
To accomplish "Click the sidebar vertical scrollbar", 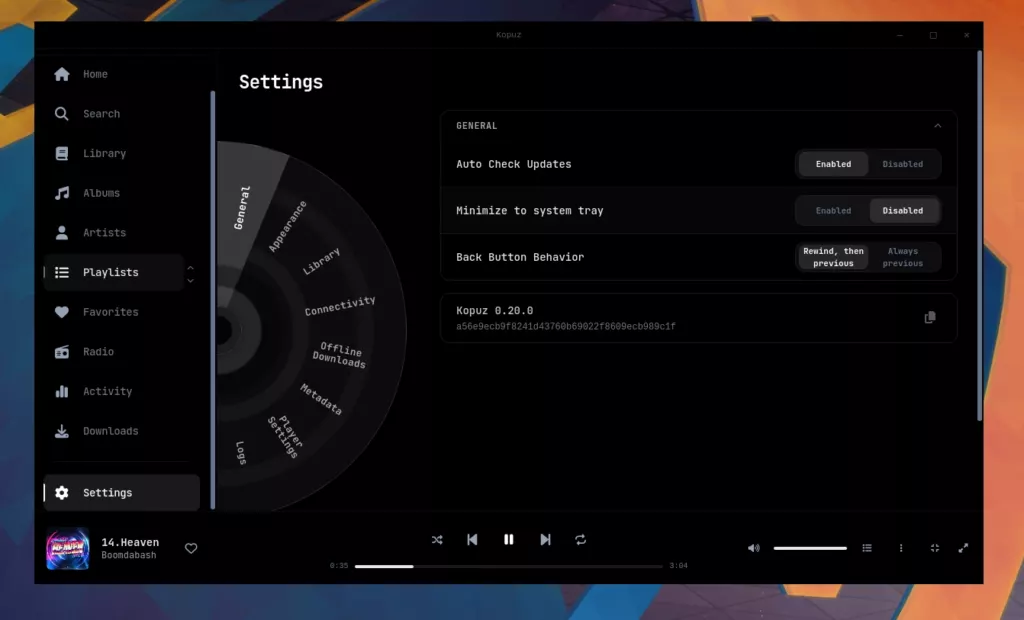I will pyautogui.click(x=213, y=300).
